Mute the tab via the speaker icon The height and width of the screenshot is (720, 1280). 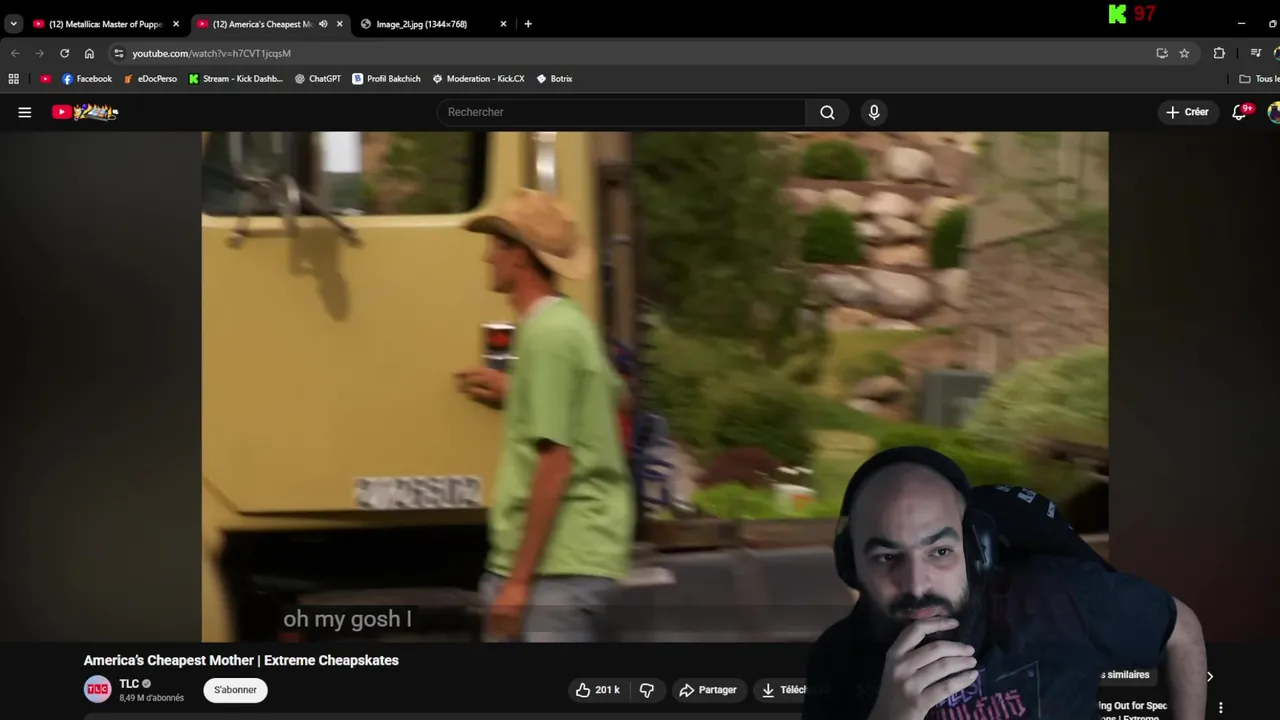323,24
